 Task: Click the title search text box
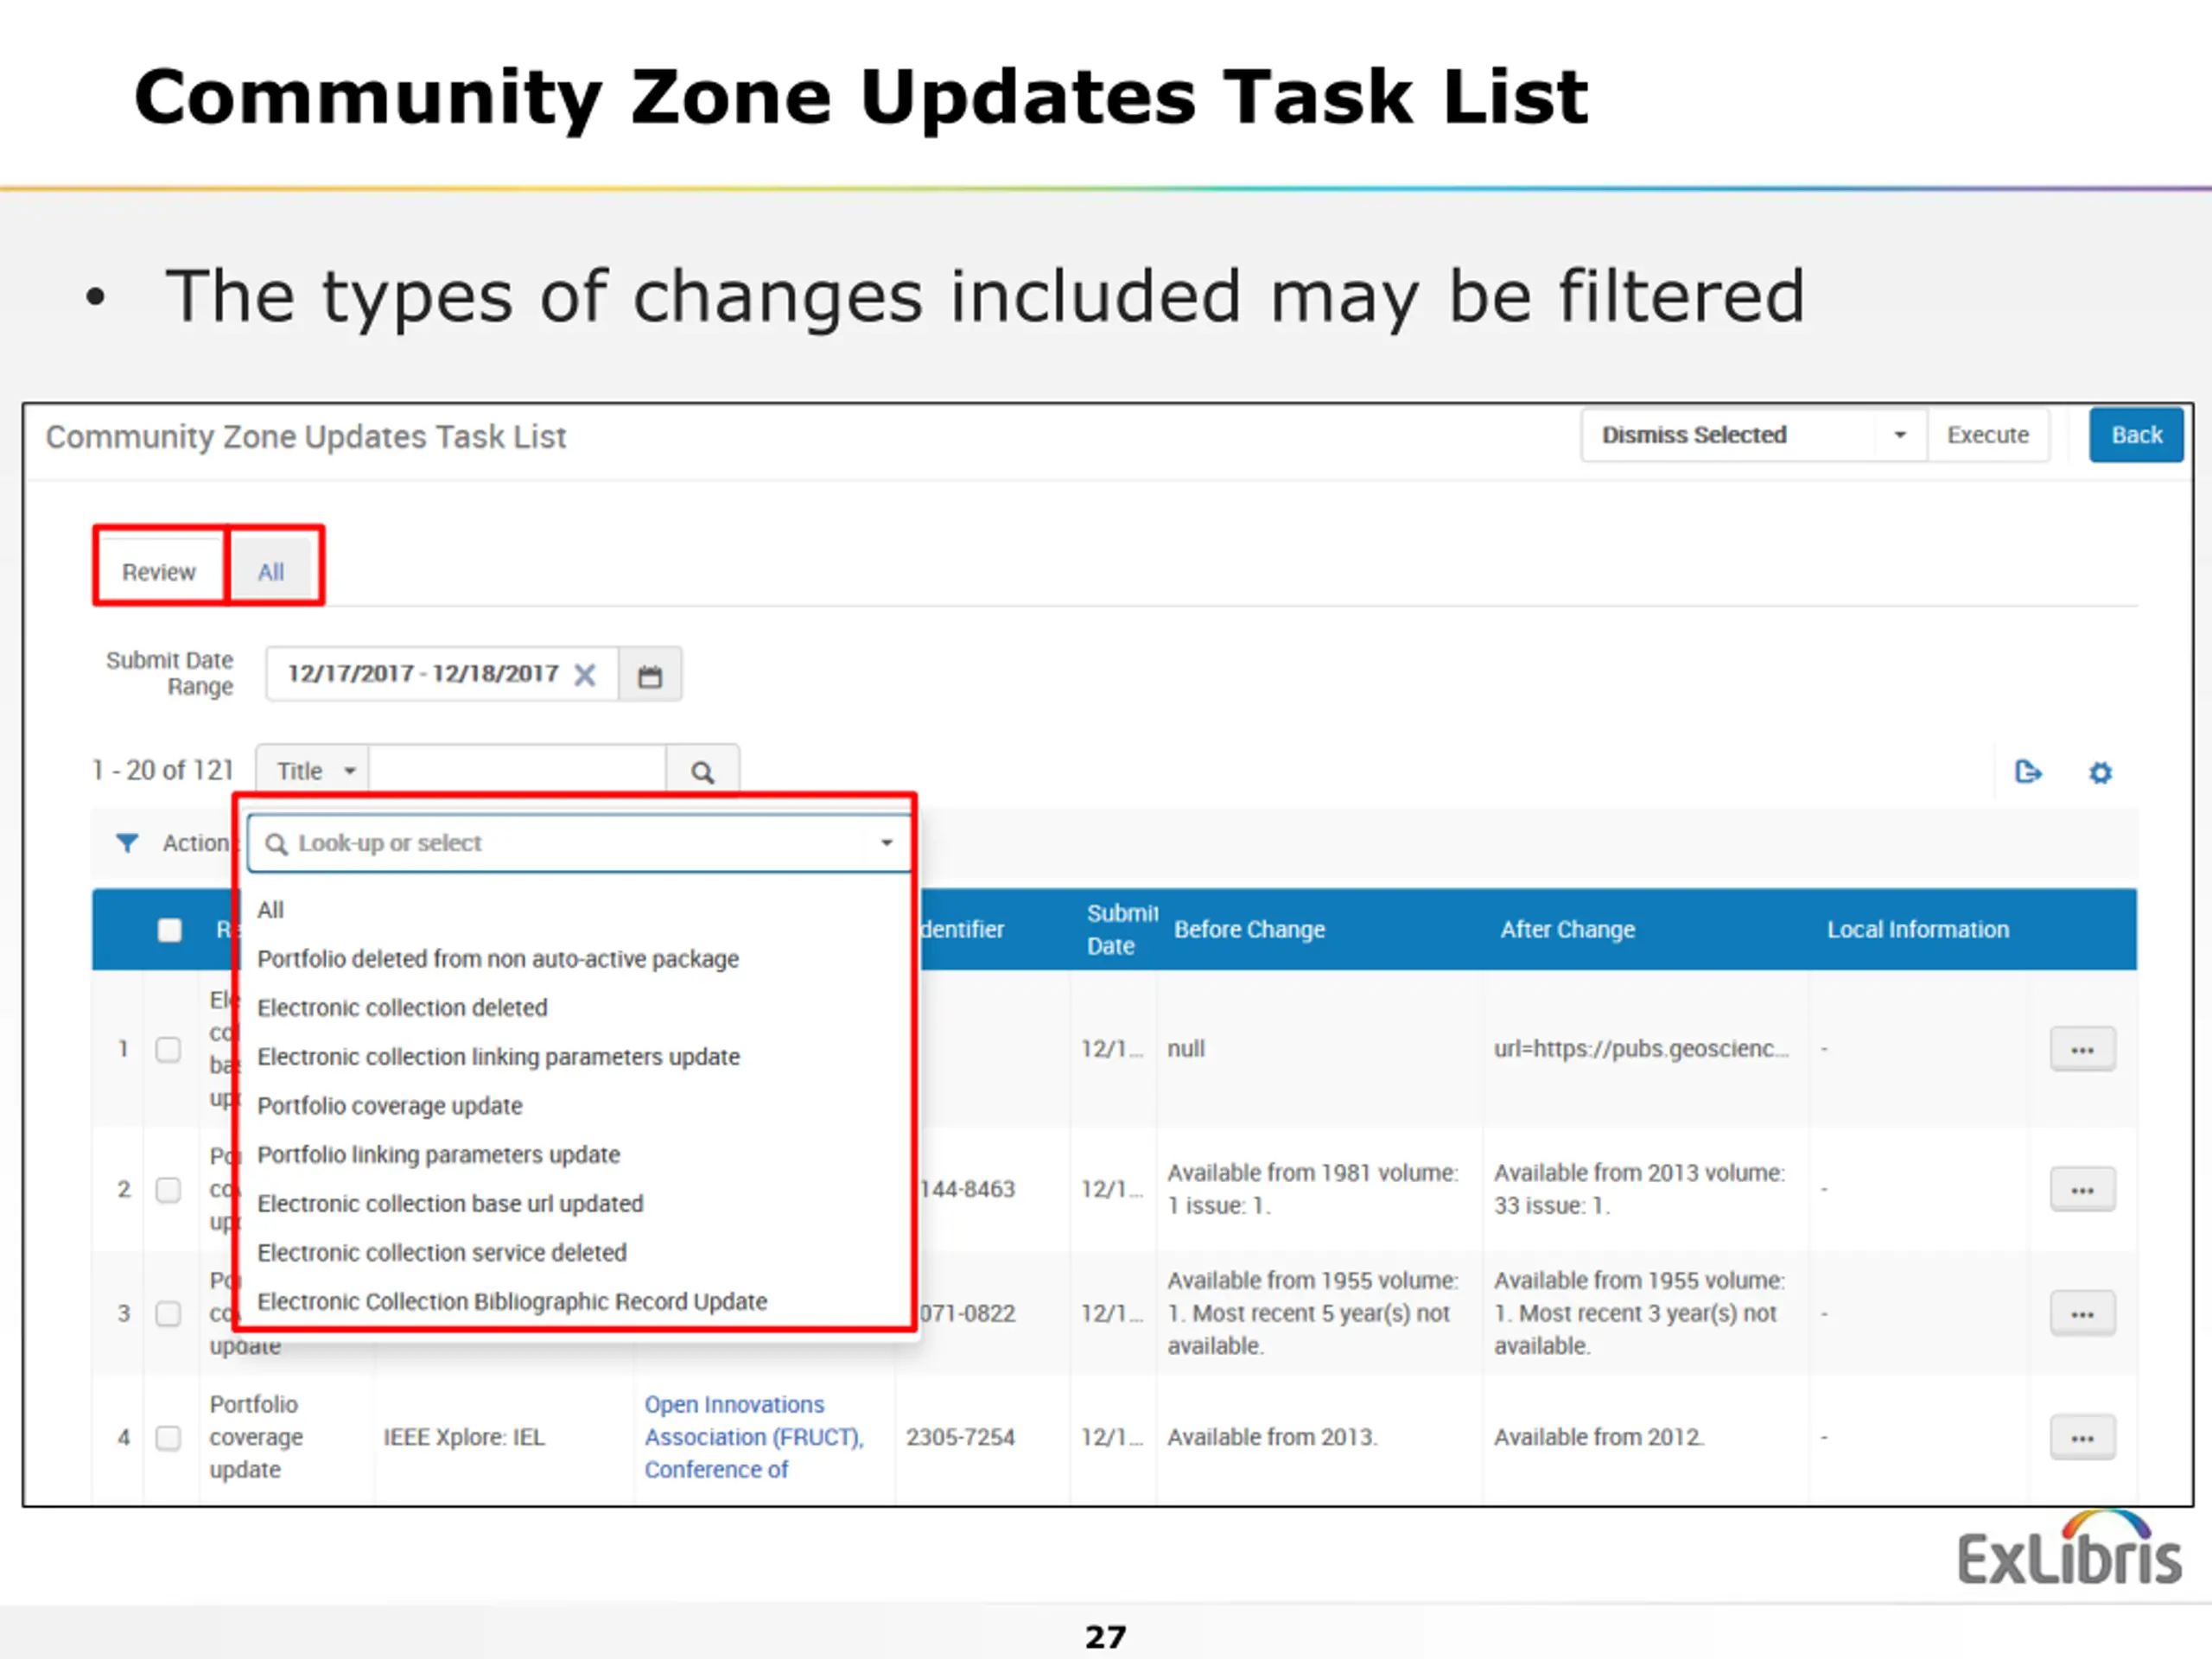point(518,771)
